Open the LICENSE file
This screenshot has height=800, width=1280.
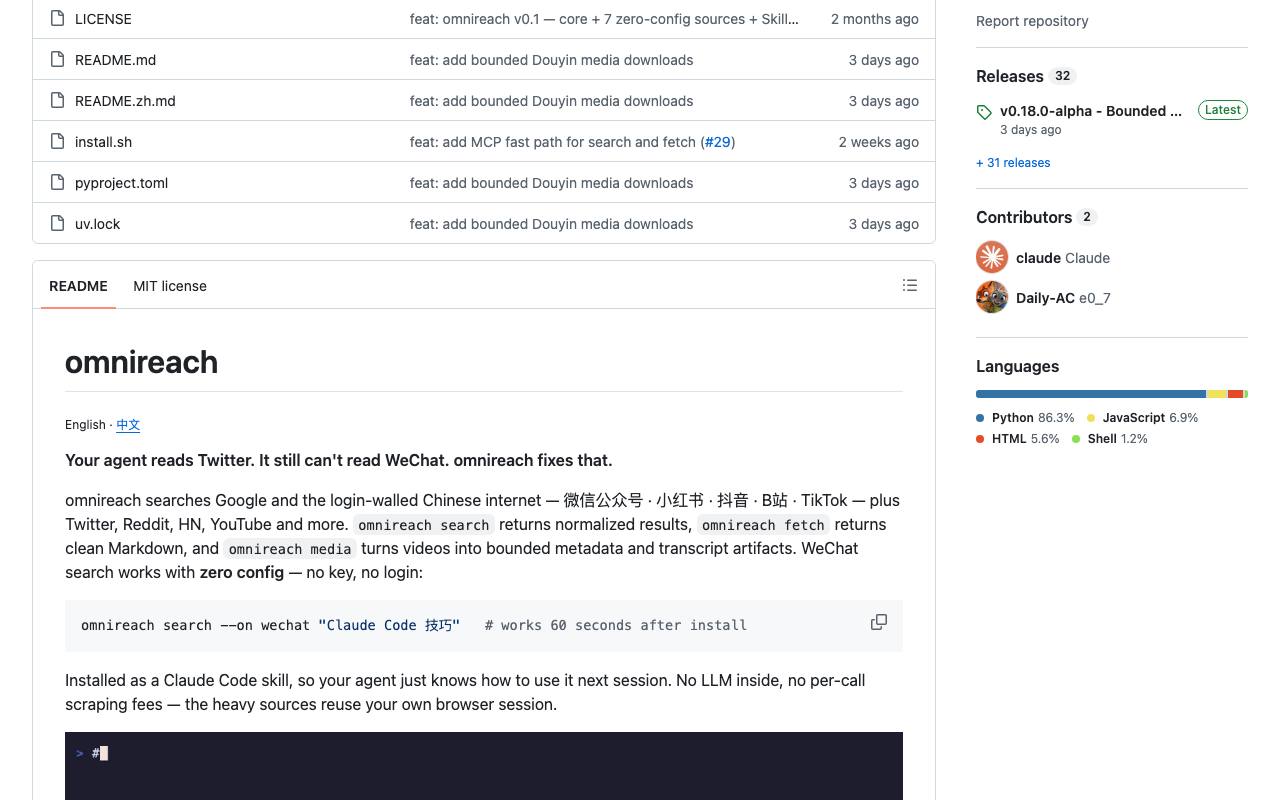[103, 19]
